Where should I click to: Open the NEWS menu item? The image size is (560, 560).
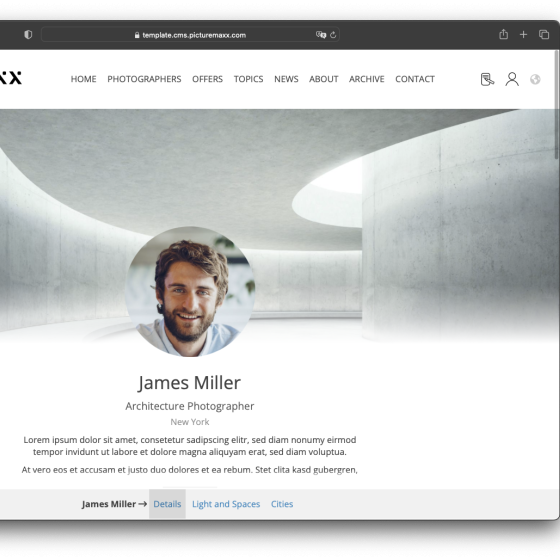pyautogui.click(x=286, y=79)
